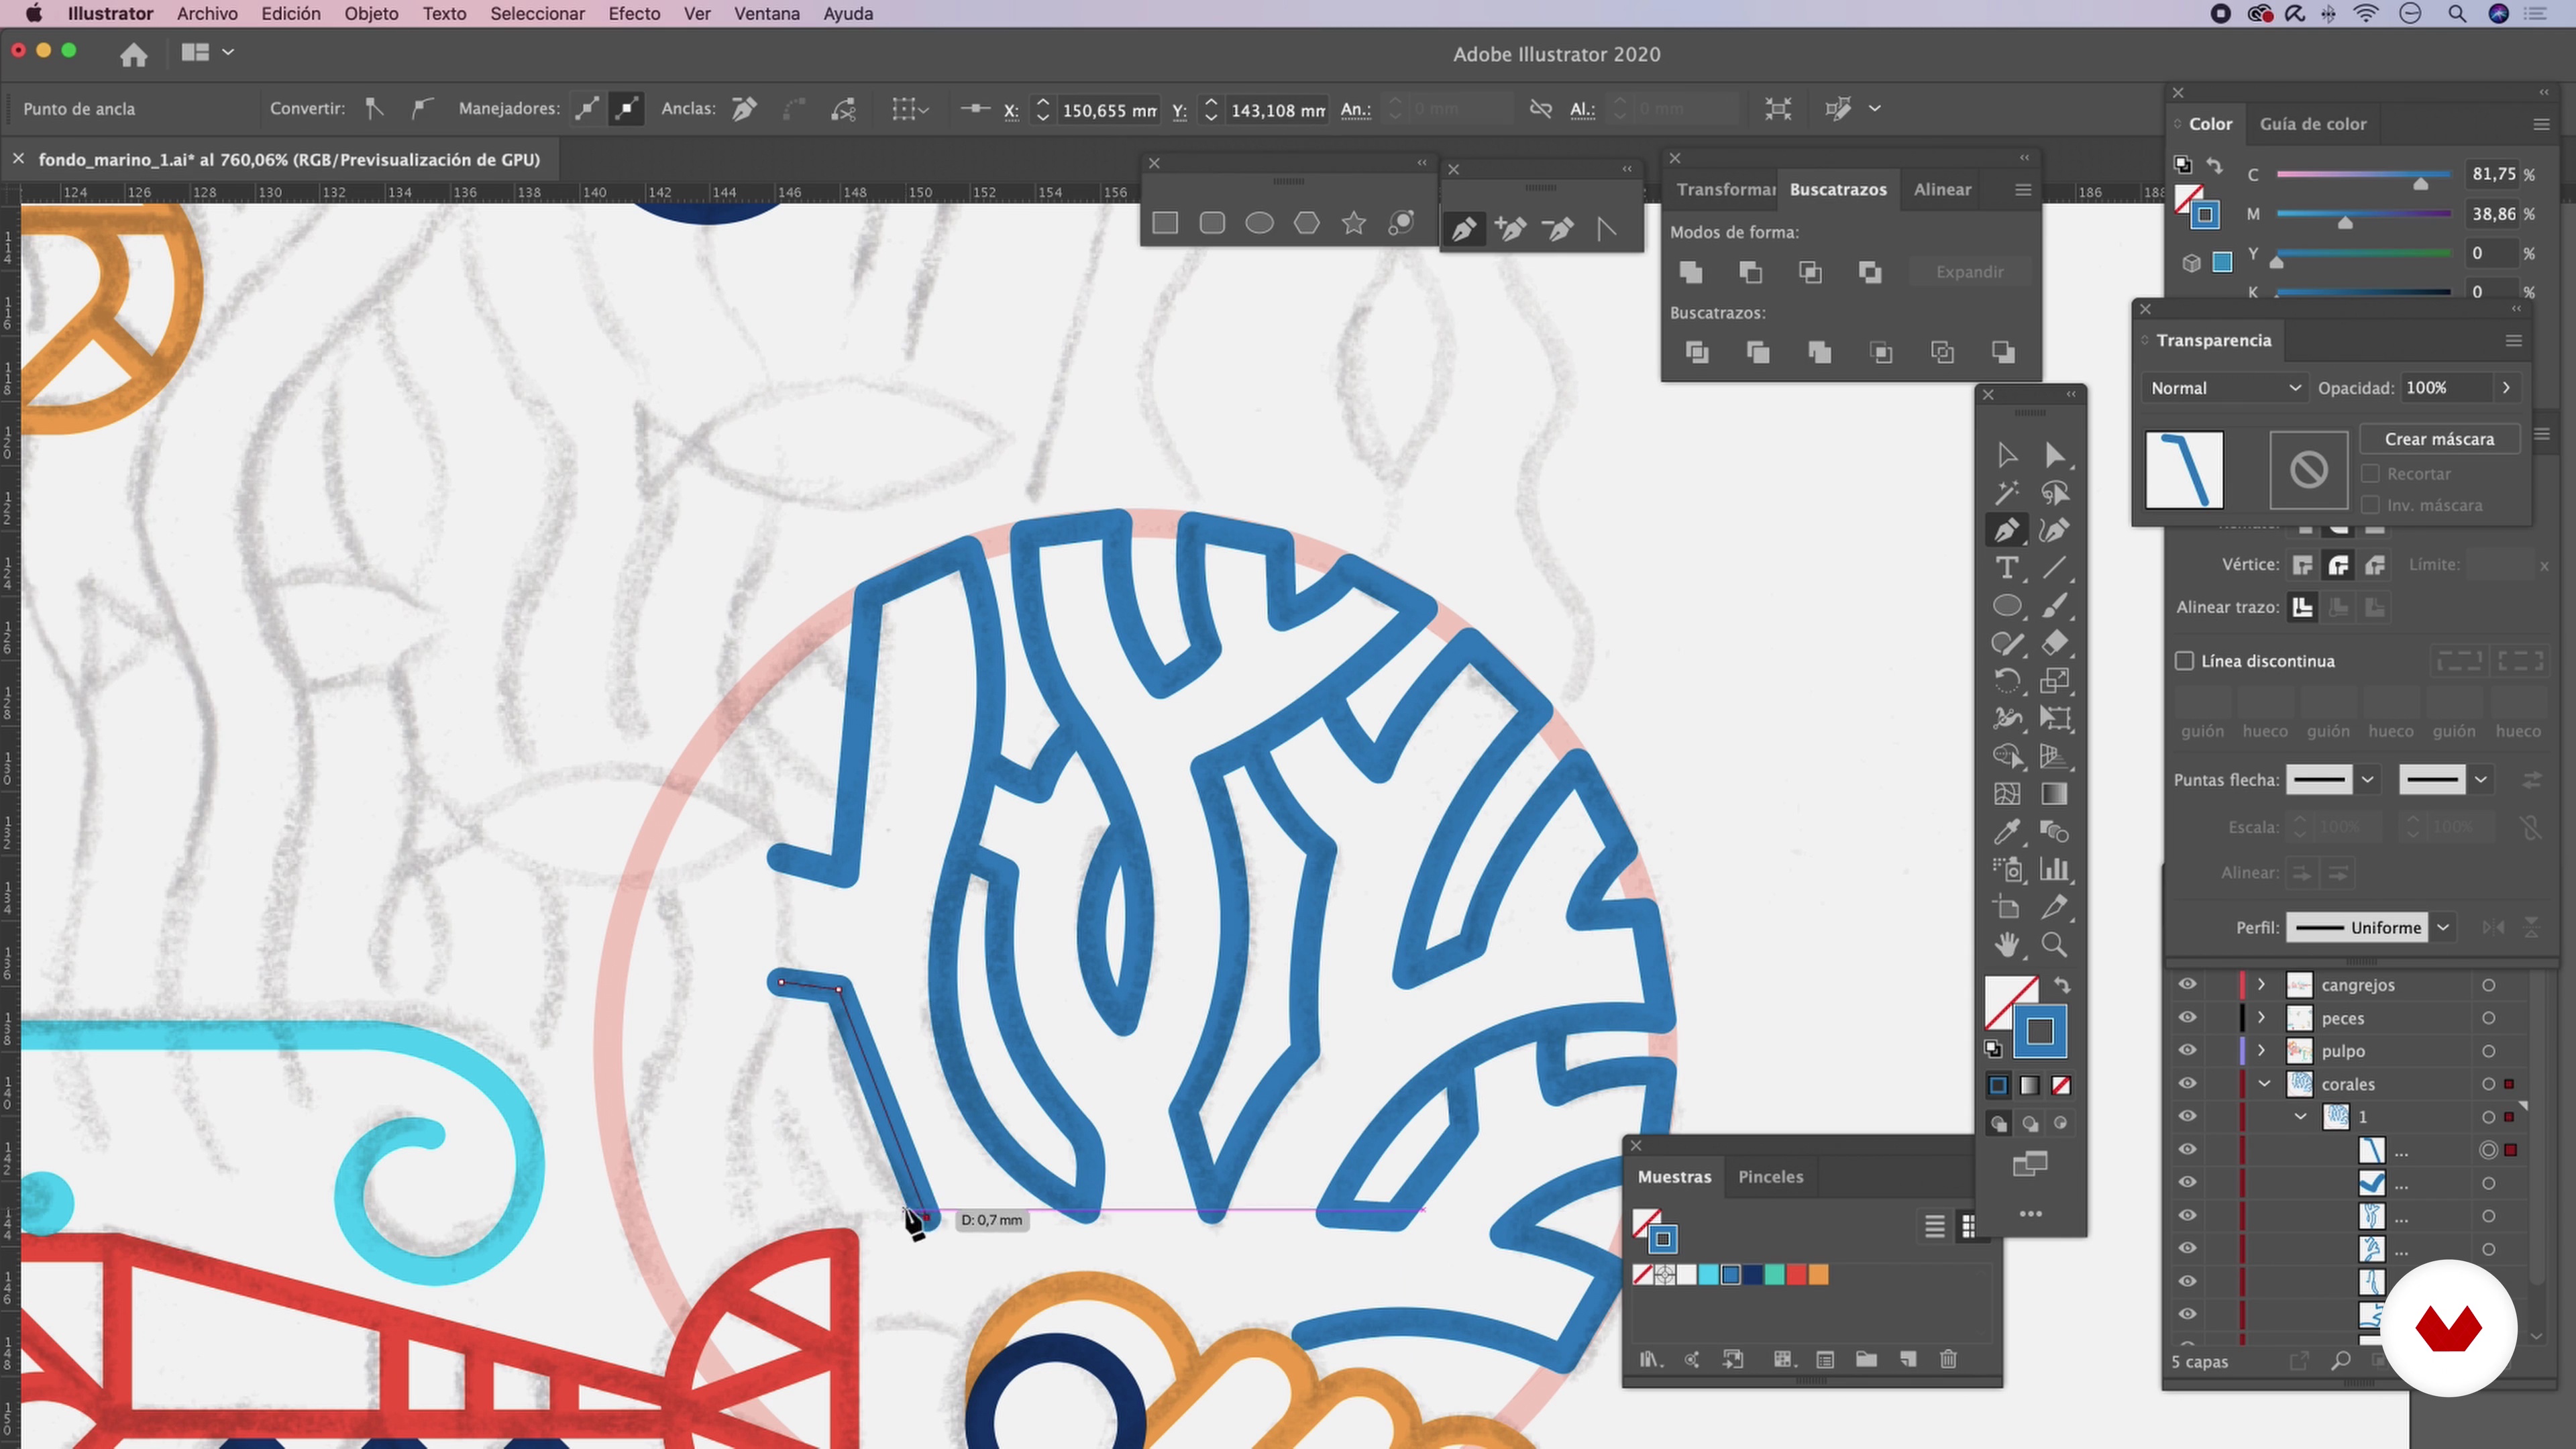The height and width of the screenshot is (1449, 2576).
Task: Select the Scale tool
Action: pos(2054,681)
